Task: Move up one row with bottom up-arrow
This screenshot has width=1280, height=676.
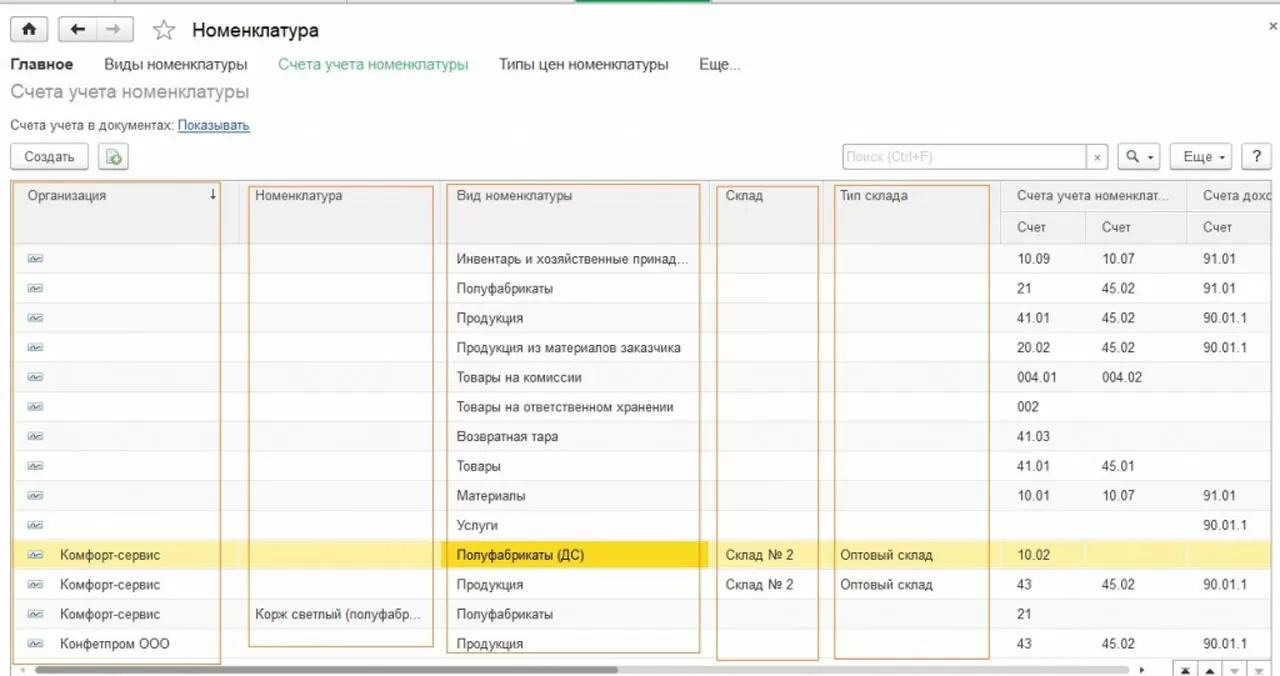Action: (1210, 669)
